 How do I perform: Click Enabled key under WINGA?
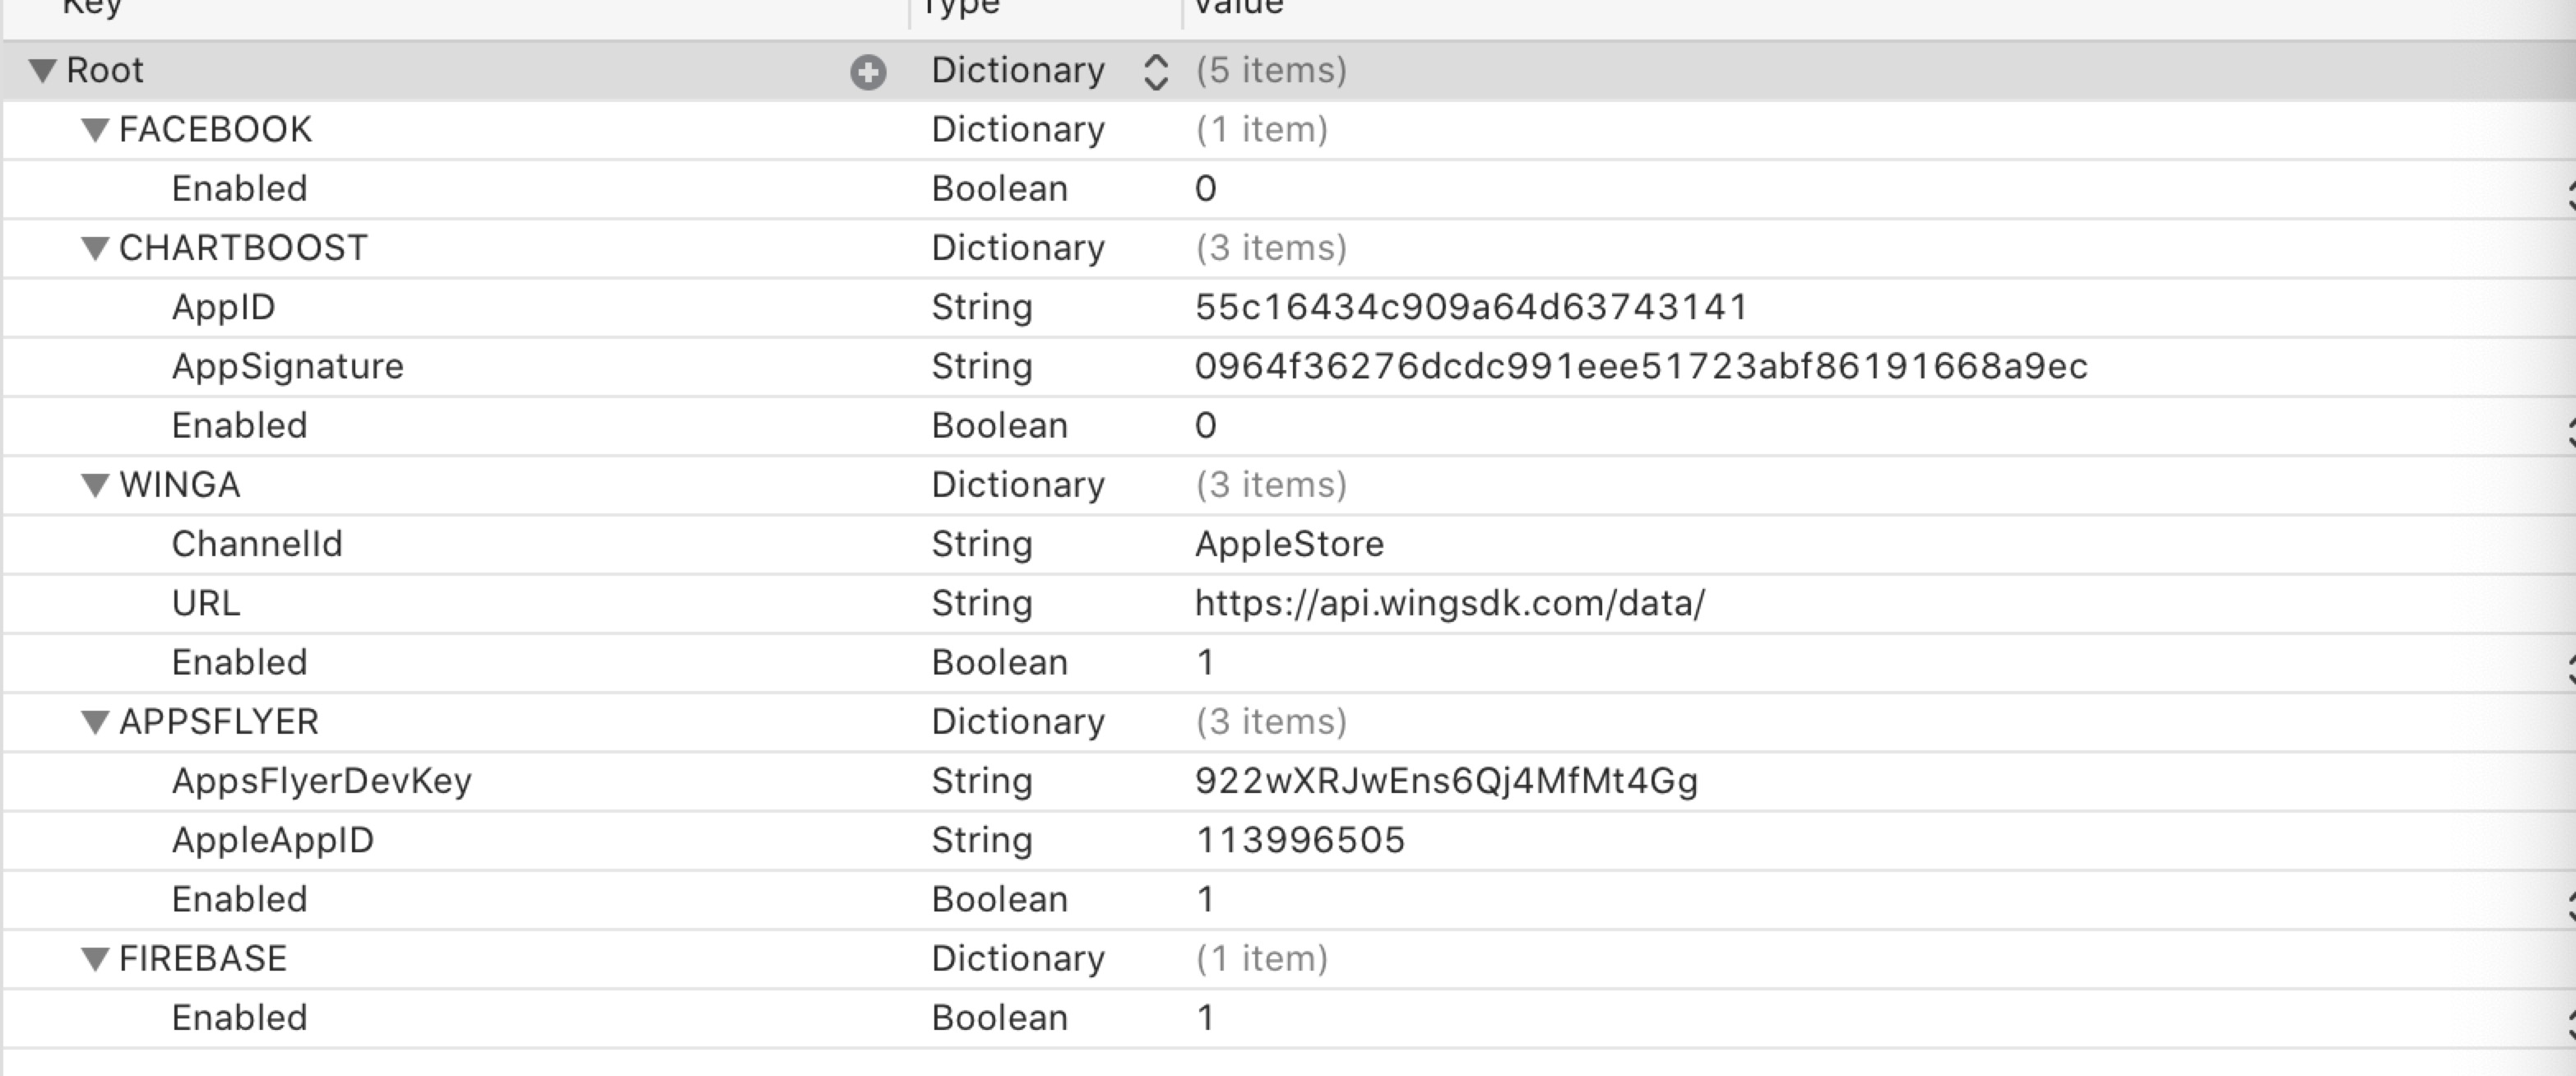(239, 663)
